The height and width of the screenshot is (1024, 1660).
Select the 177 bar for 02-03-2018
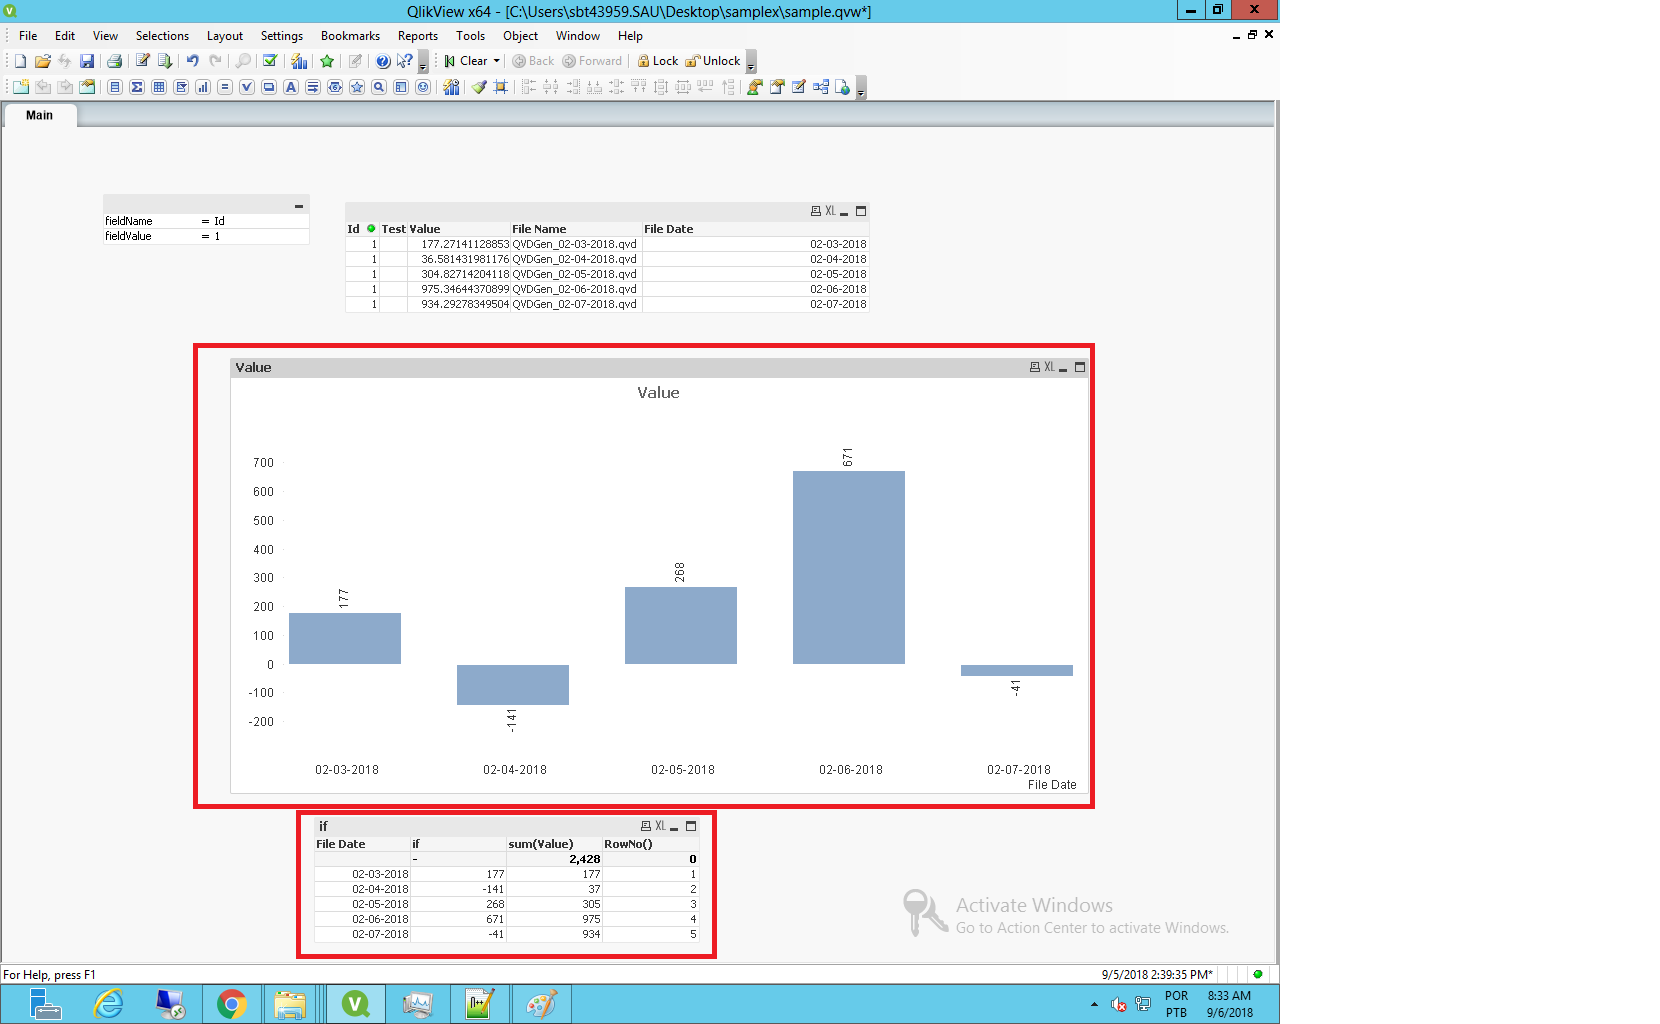pos(345,638)
